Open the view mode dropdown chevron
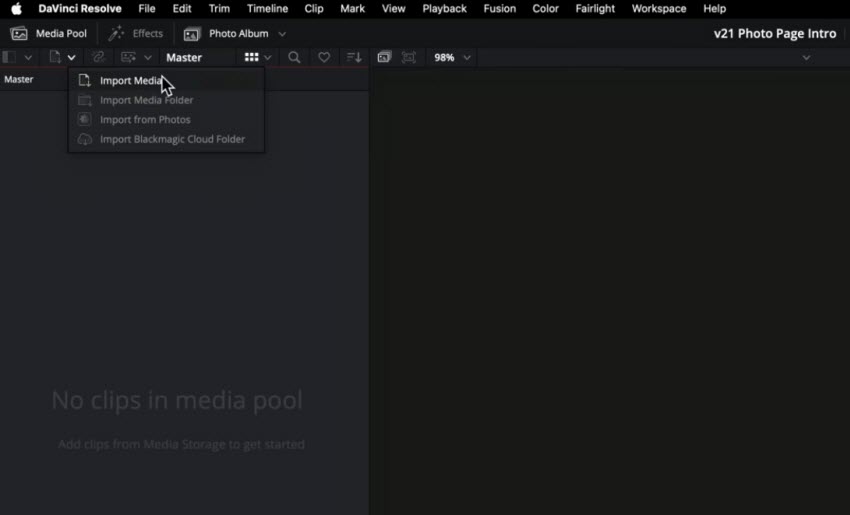Image resolution: width=850 pixels, height=515 pixels. click(268, 57)
